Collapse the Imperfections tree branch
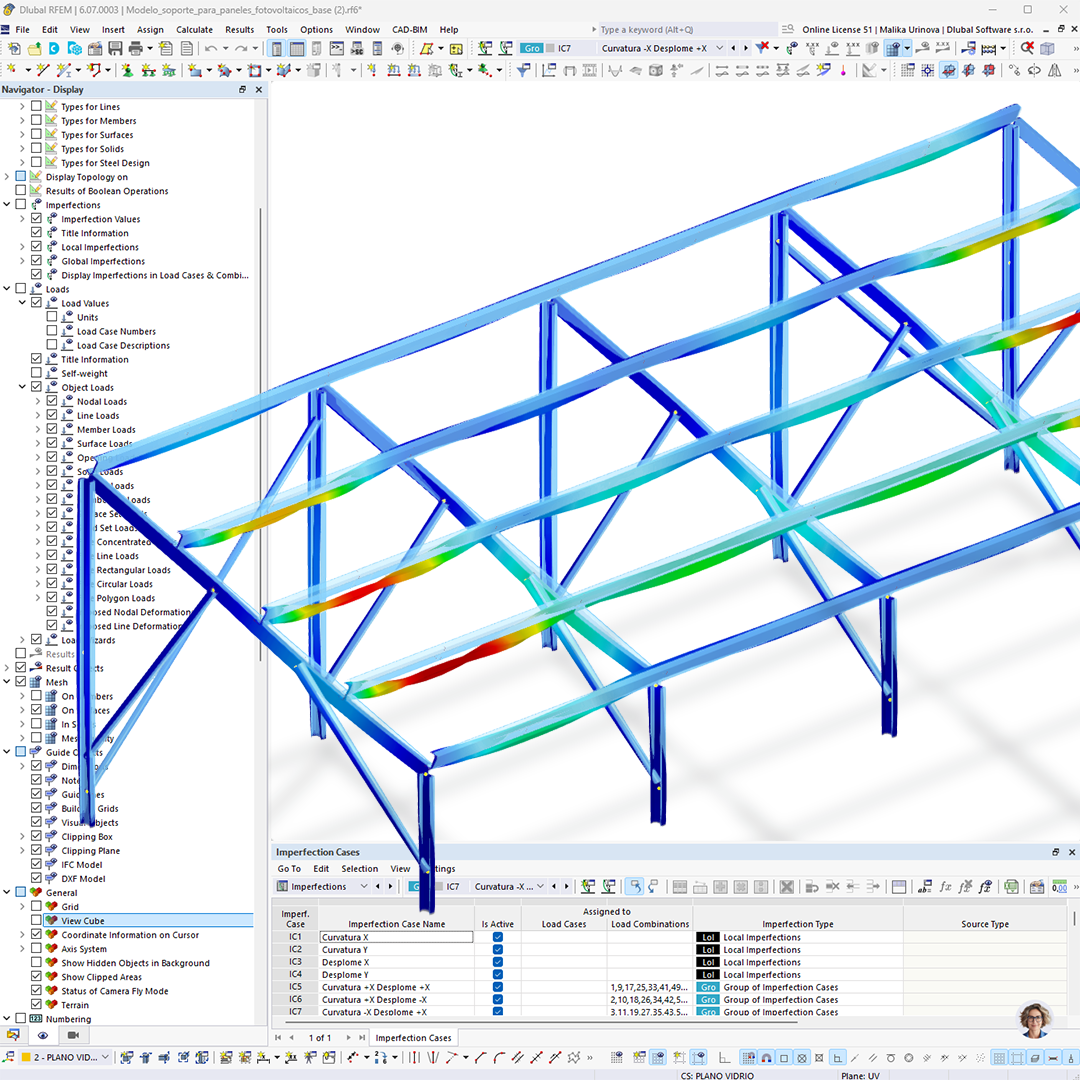 click(x=8, y=204)
